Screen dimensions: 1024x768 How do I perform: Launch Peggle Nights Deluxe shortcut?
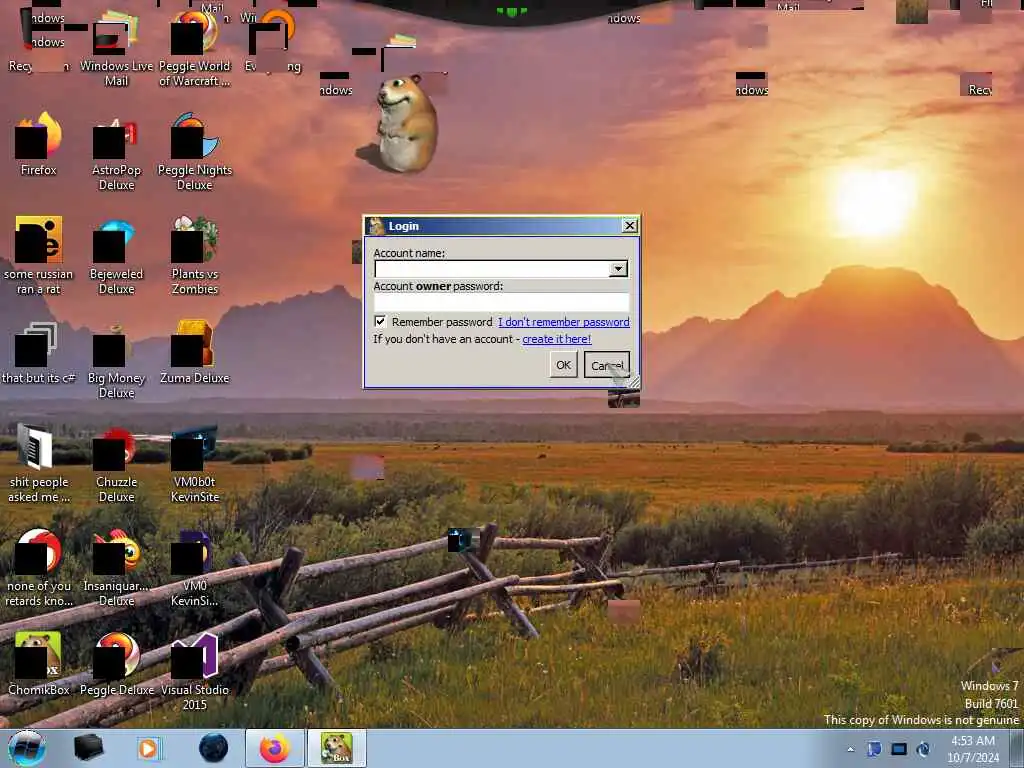tap(195, 152)
